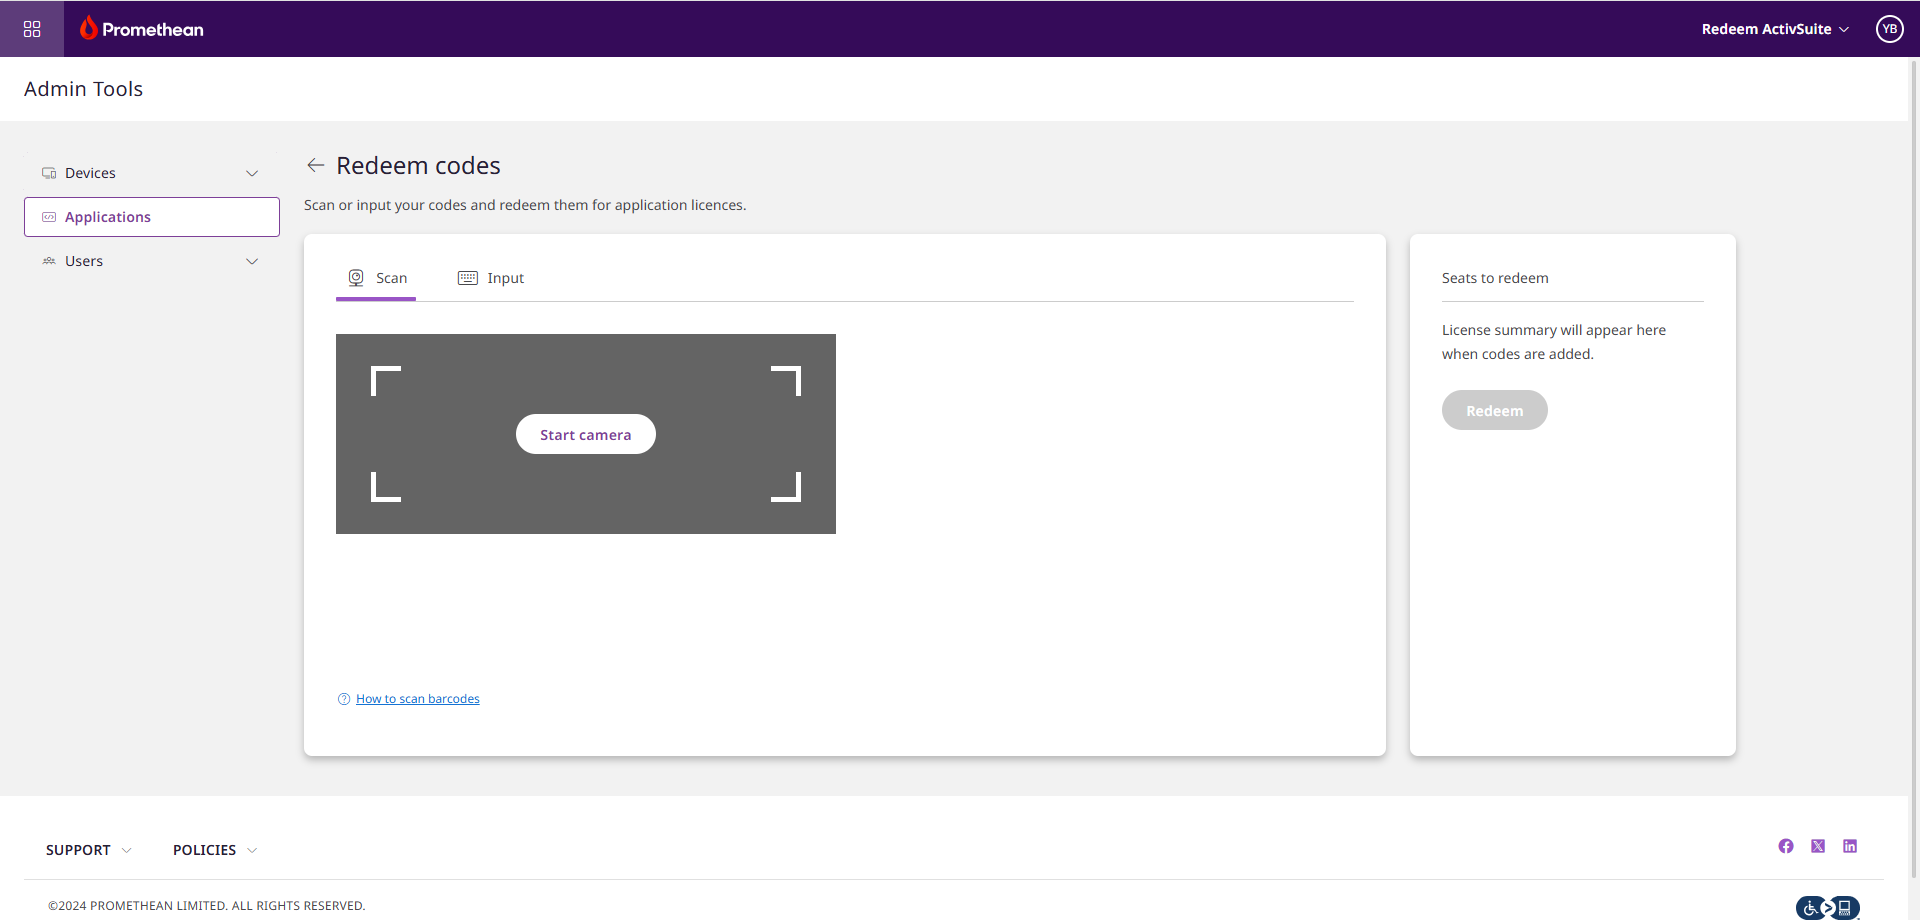Expand the Devices sidebar chevron
Image resolution: width=1920 pixels, height=920 pixels.
(x=252, y=173)
